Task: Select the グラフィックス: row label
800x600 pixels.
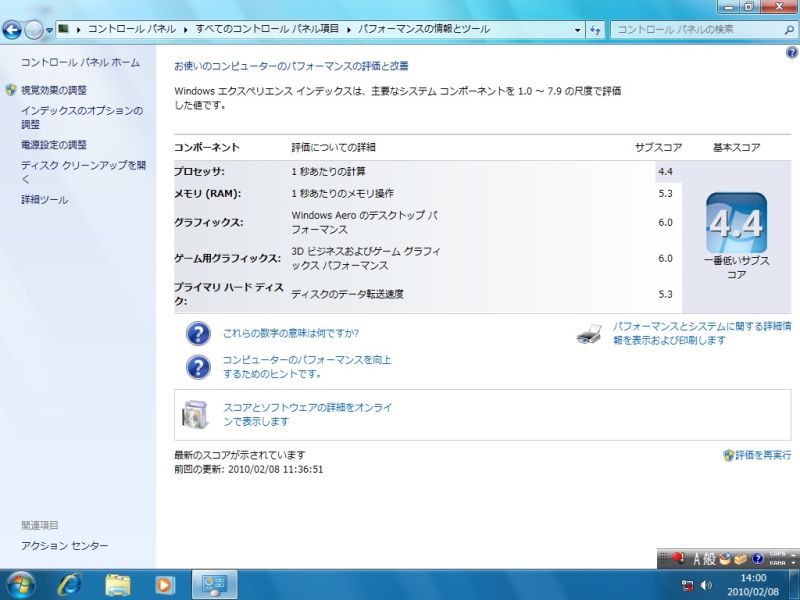Action: click(x=209, y=222)
